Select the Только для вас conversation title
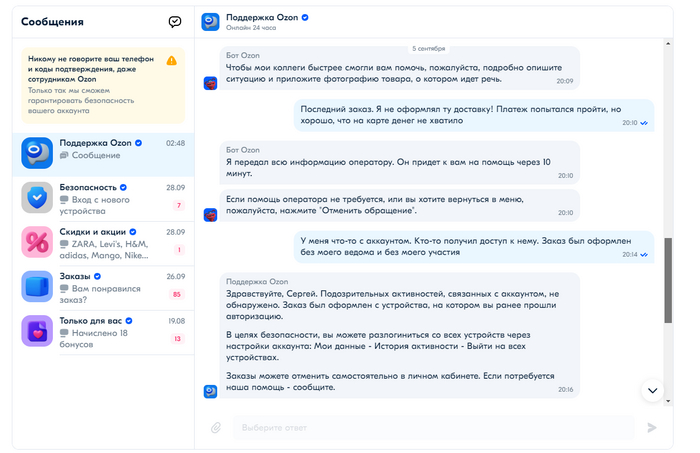The height and width of the screenshot is (453, 700). pyautogui.click(x=91, y=321)
